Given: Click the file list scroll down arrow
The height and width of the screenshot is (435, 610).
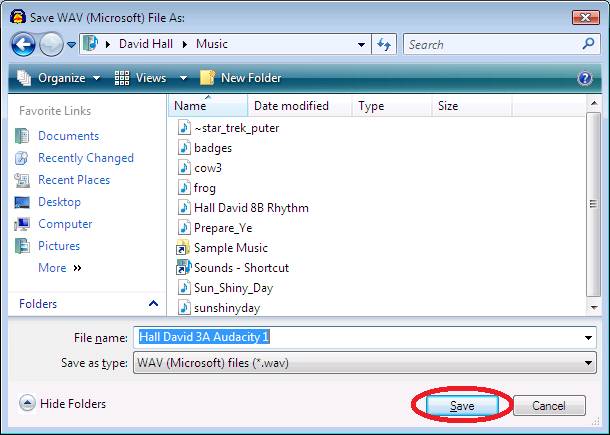Looking at the screenshot, I should 594,307.
